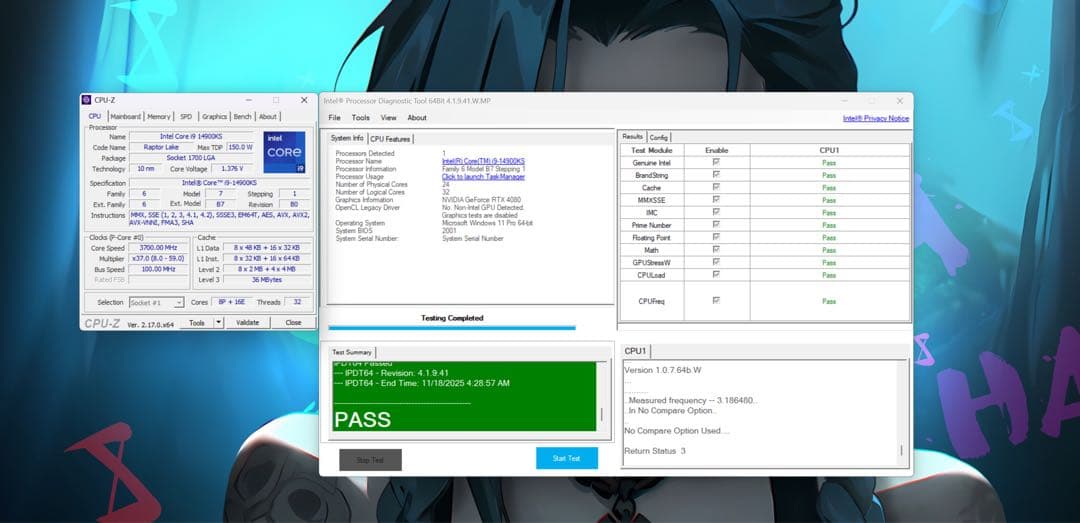Click the Core Speed 3700.00 MHz field

158,248
